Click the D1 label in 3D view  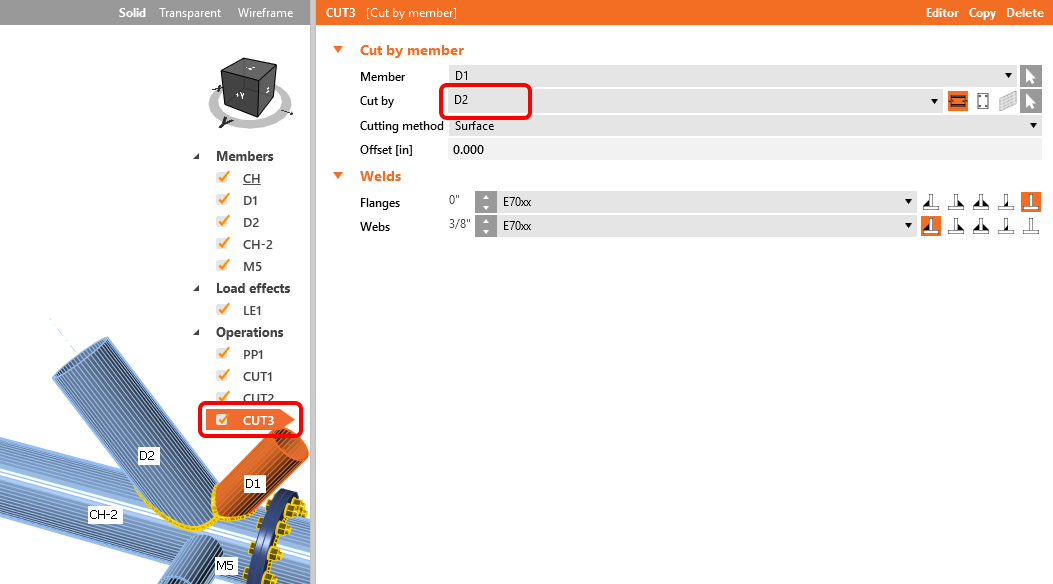(253, 483)
